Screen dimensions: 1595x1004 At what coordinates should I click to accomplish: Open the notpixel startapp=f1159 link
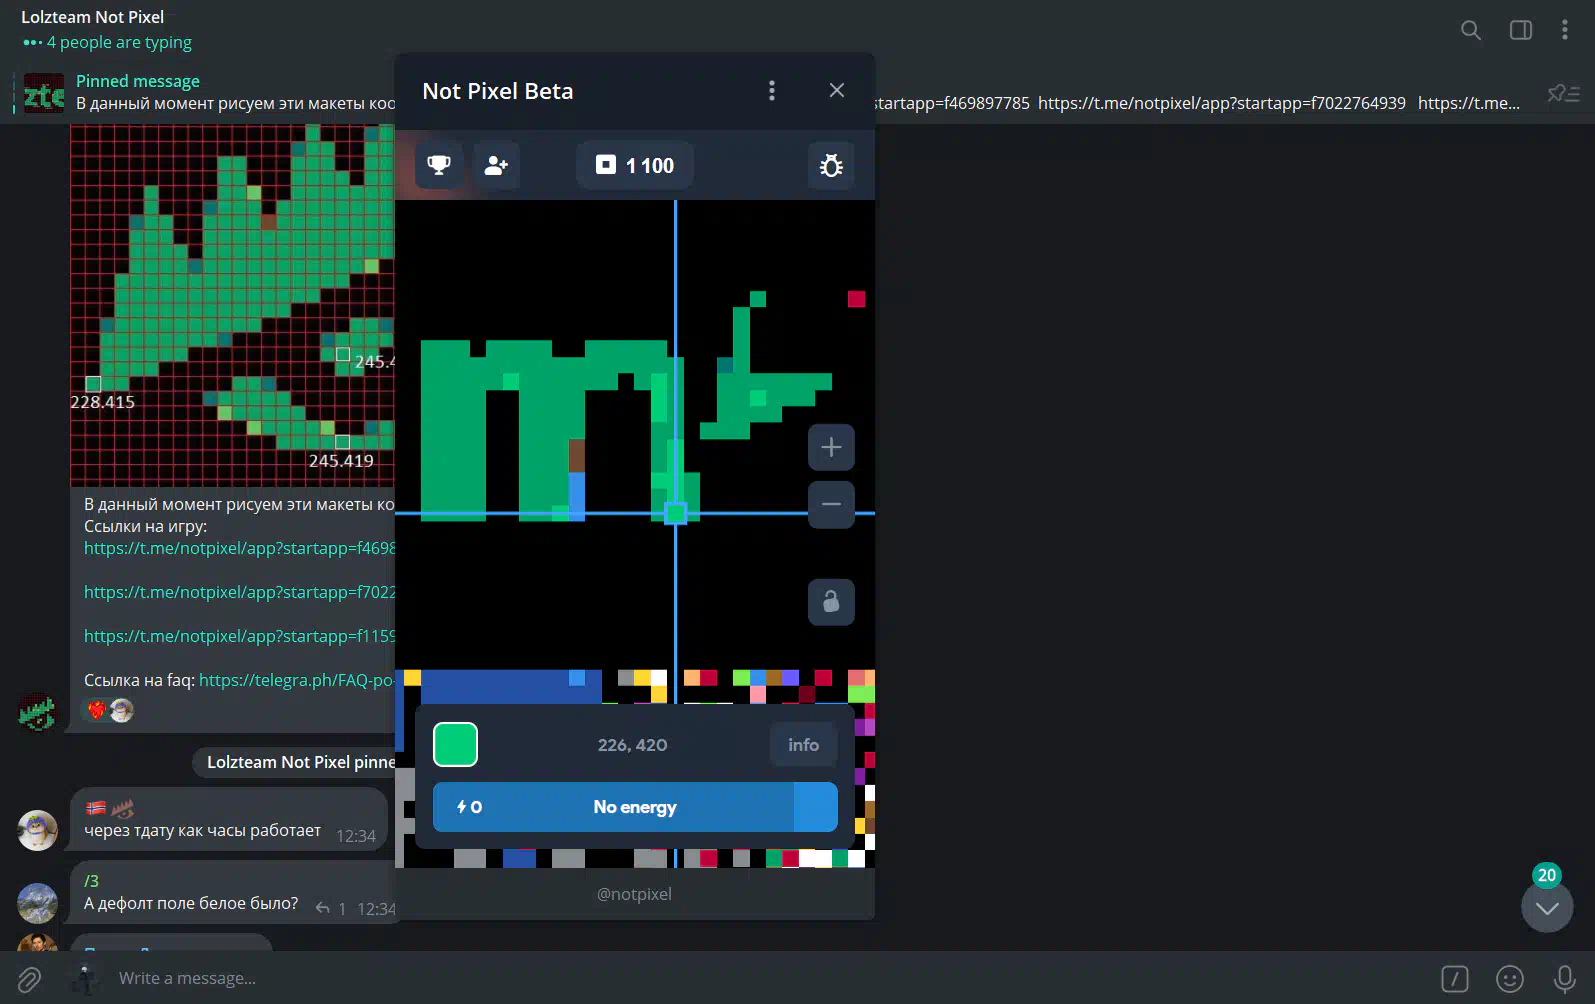(239, 636)
